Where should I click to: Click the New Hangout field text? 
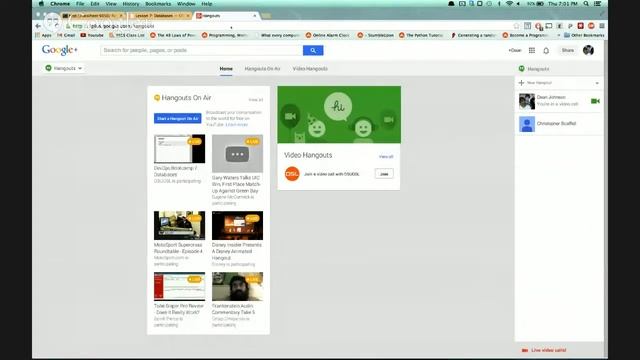pyautogui.click(x=539, y=83)
